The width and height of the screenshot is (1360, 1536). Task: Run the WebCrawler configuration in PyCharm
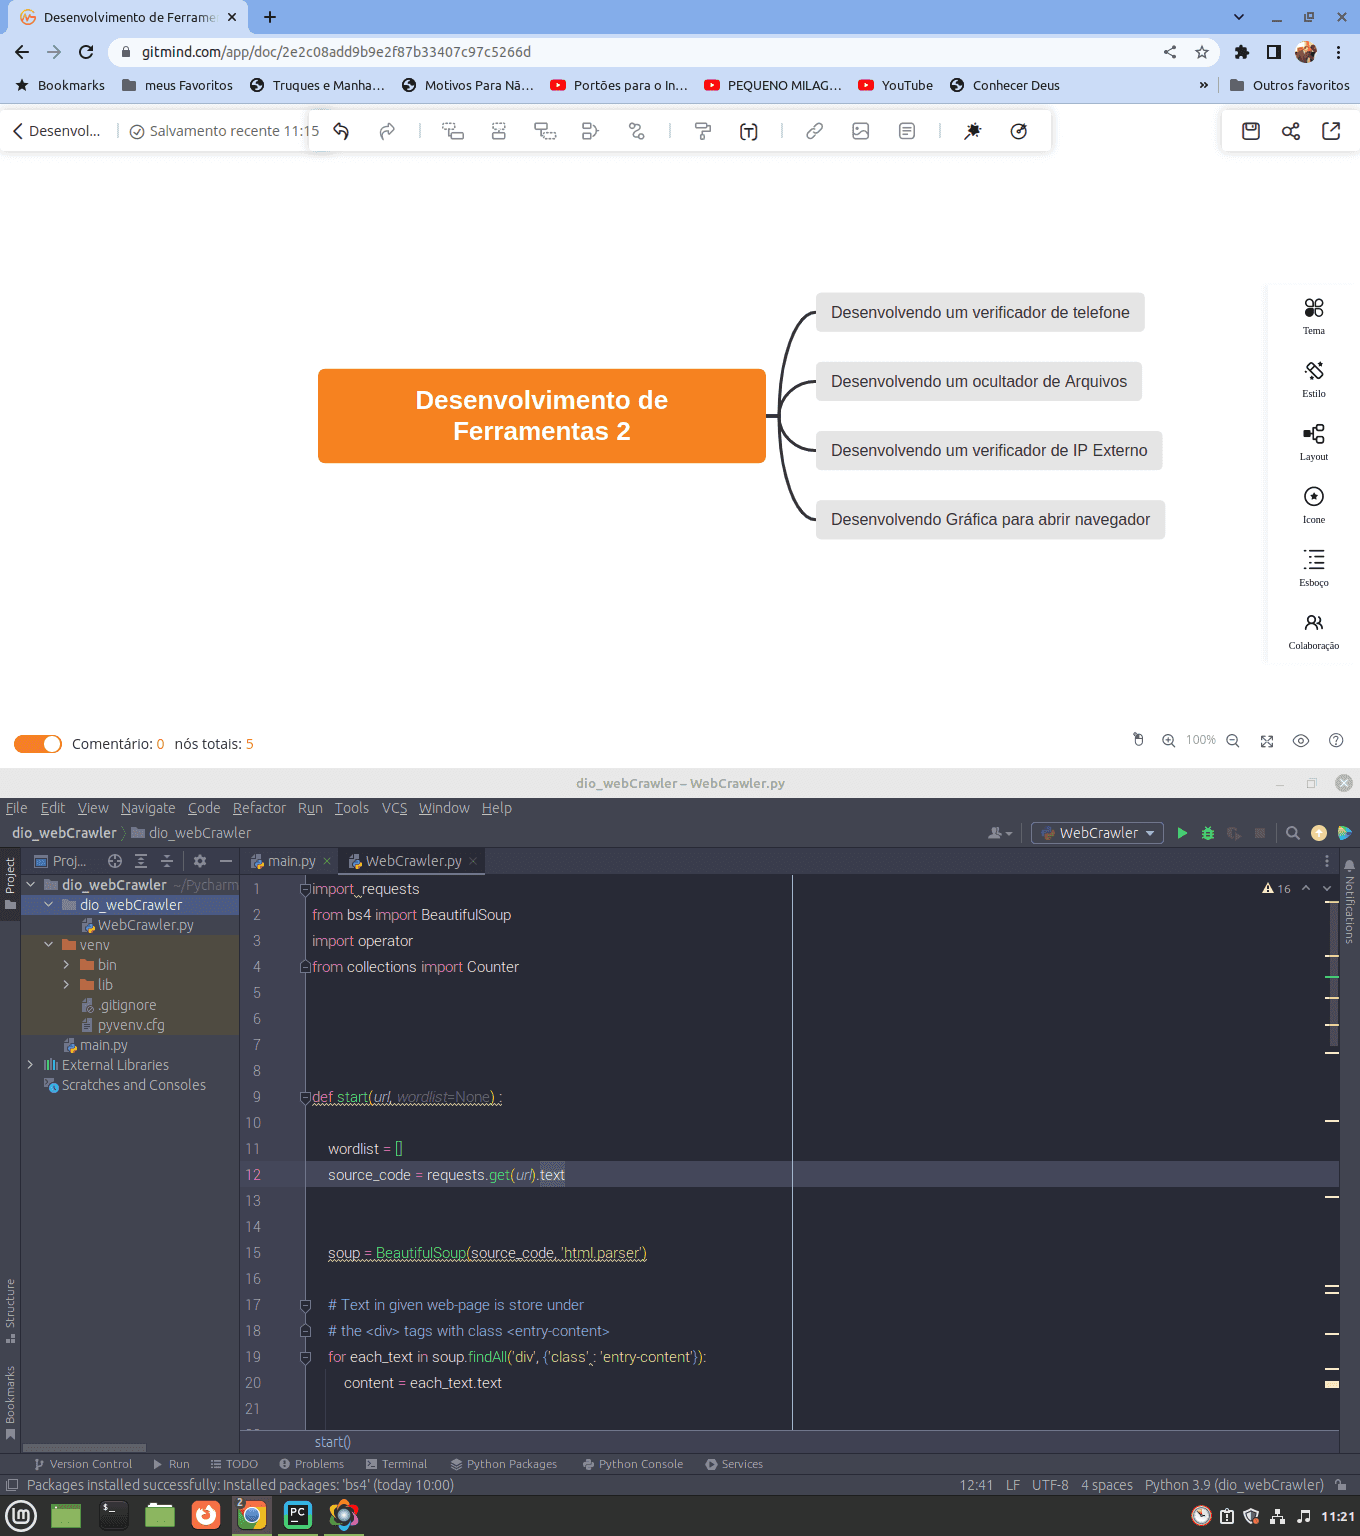1182,832
